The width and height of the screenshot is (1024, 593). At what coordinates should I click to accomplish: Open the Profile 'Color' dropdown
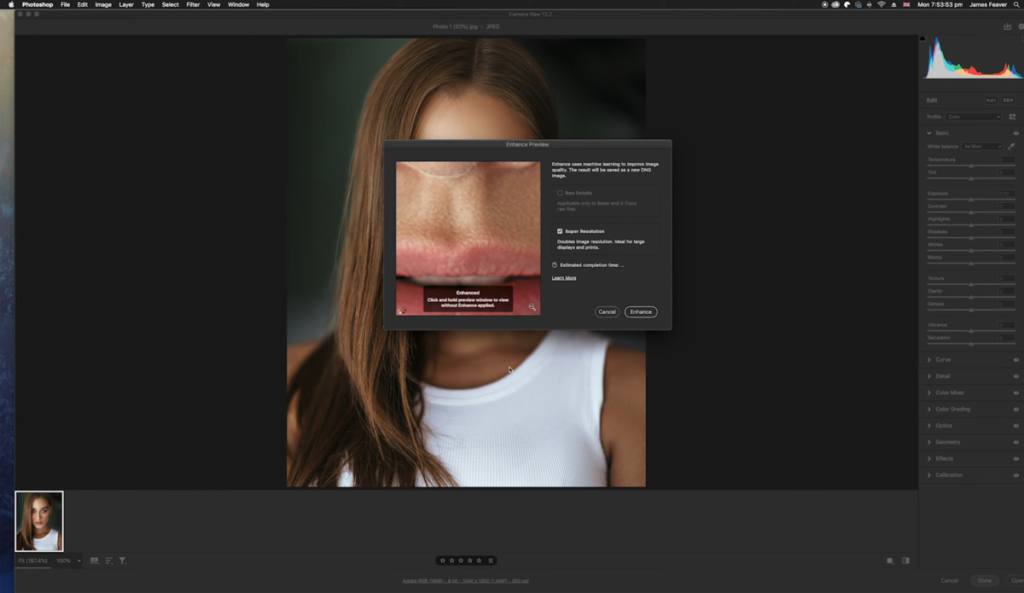pyautogui.click(x=973, y=117)
